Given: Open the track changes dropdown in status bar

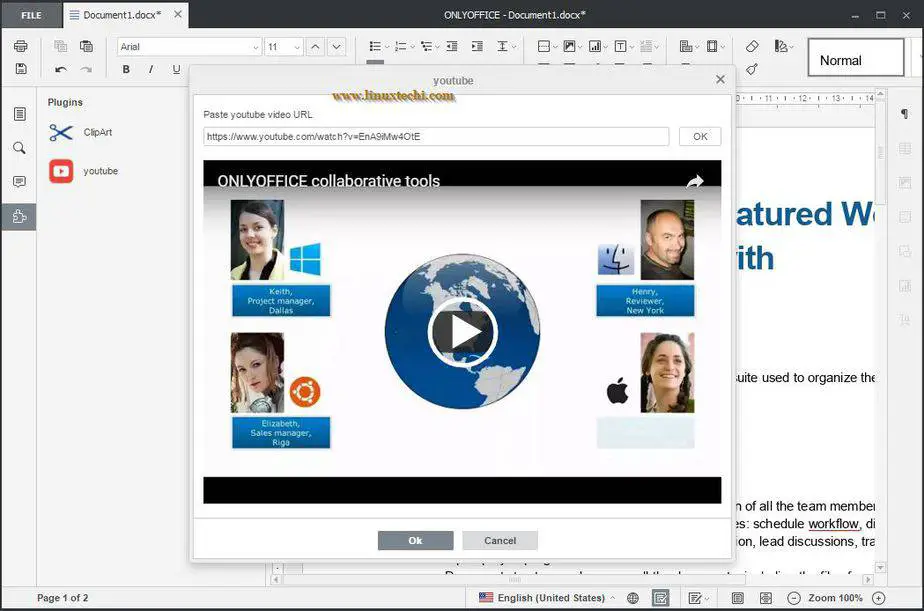Looking at the screenshot, I should [x=698, y=598].
